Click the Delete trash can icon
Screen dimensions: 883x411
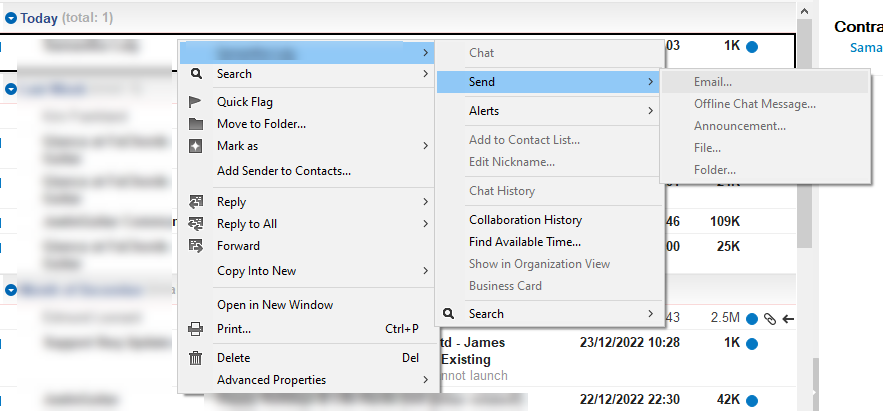point(196,358)
